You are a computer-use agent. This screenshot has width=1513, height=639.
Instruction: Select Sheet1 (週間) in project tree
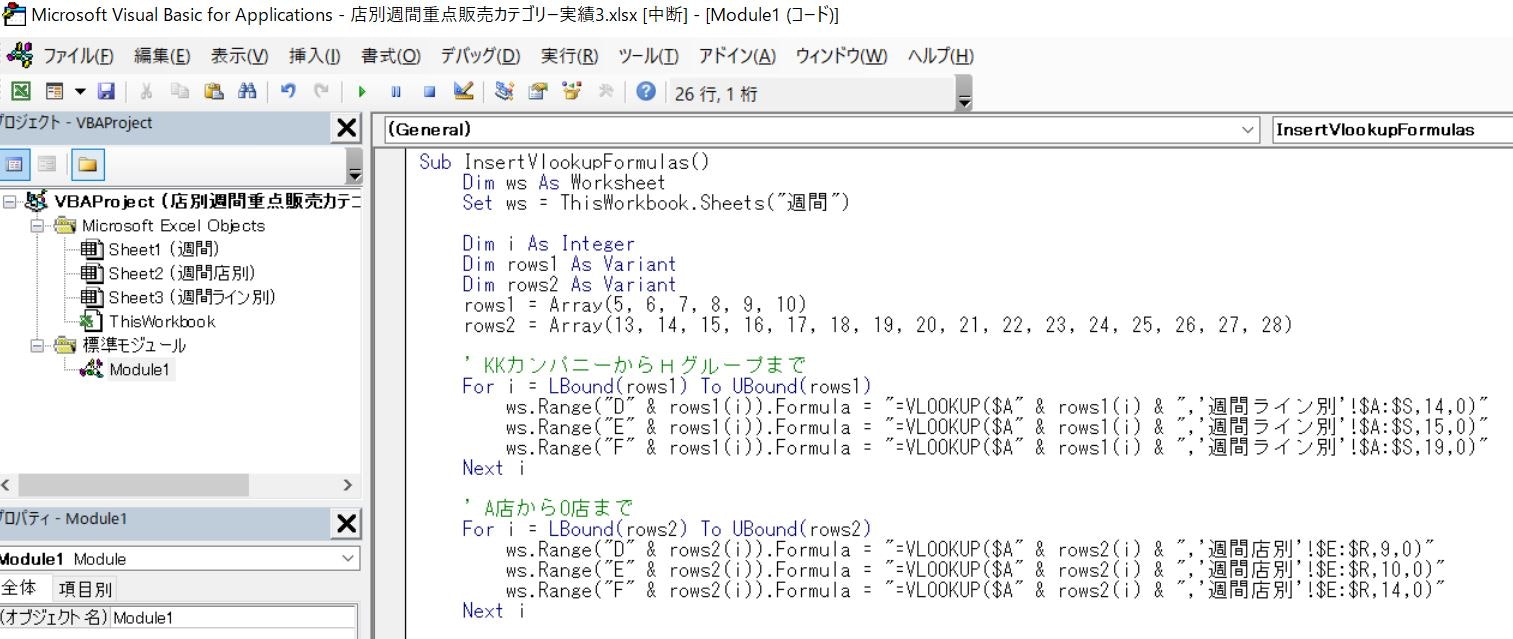[164, 249]
